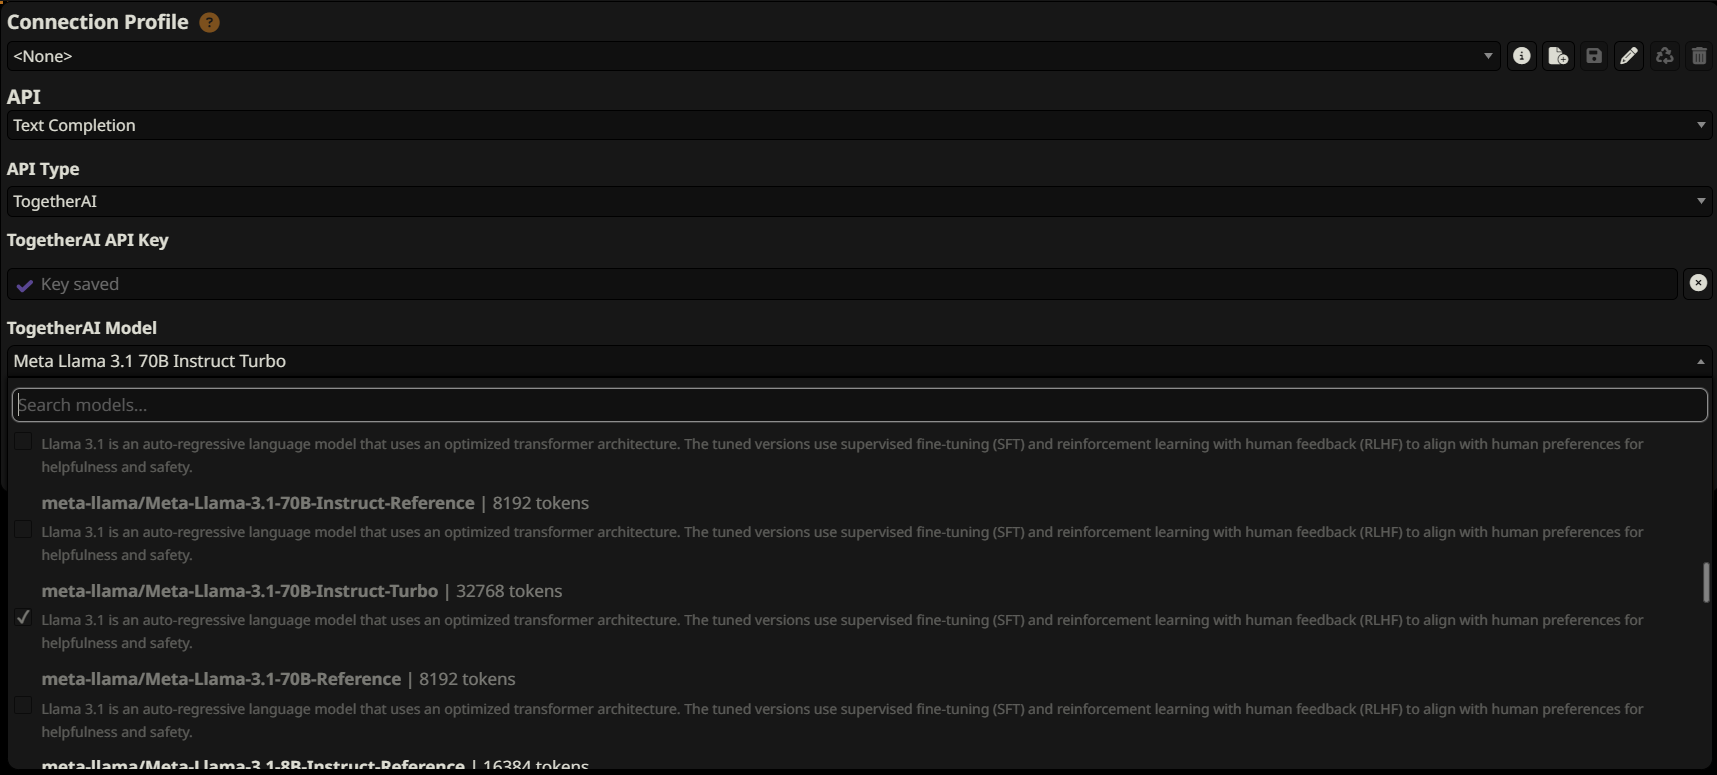Clear the saved TogetherAI API key
Viewport: 1717px width, 775px height.
pyautogui.click(x=1698, y=284)
